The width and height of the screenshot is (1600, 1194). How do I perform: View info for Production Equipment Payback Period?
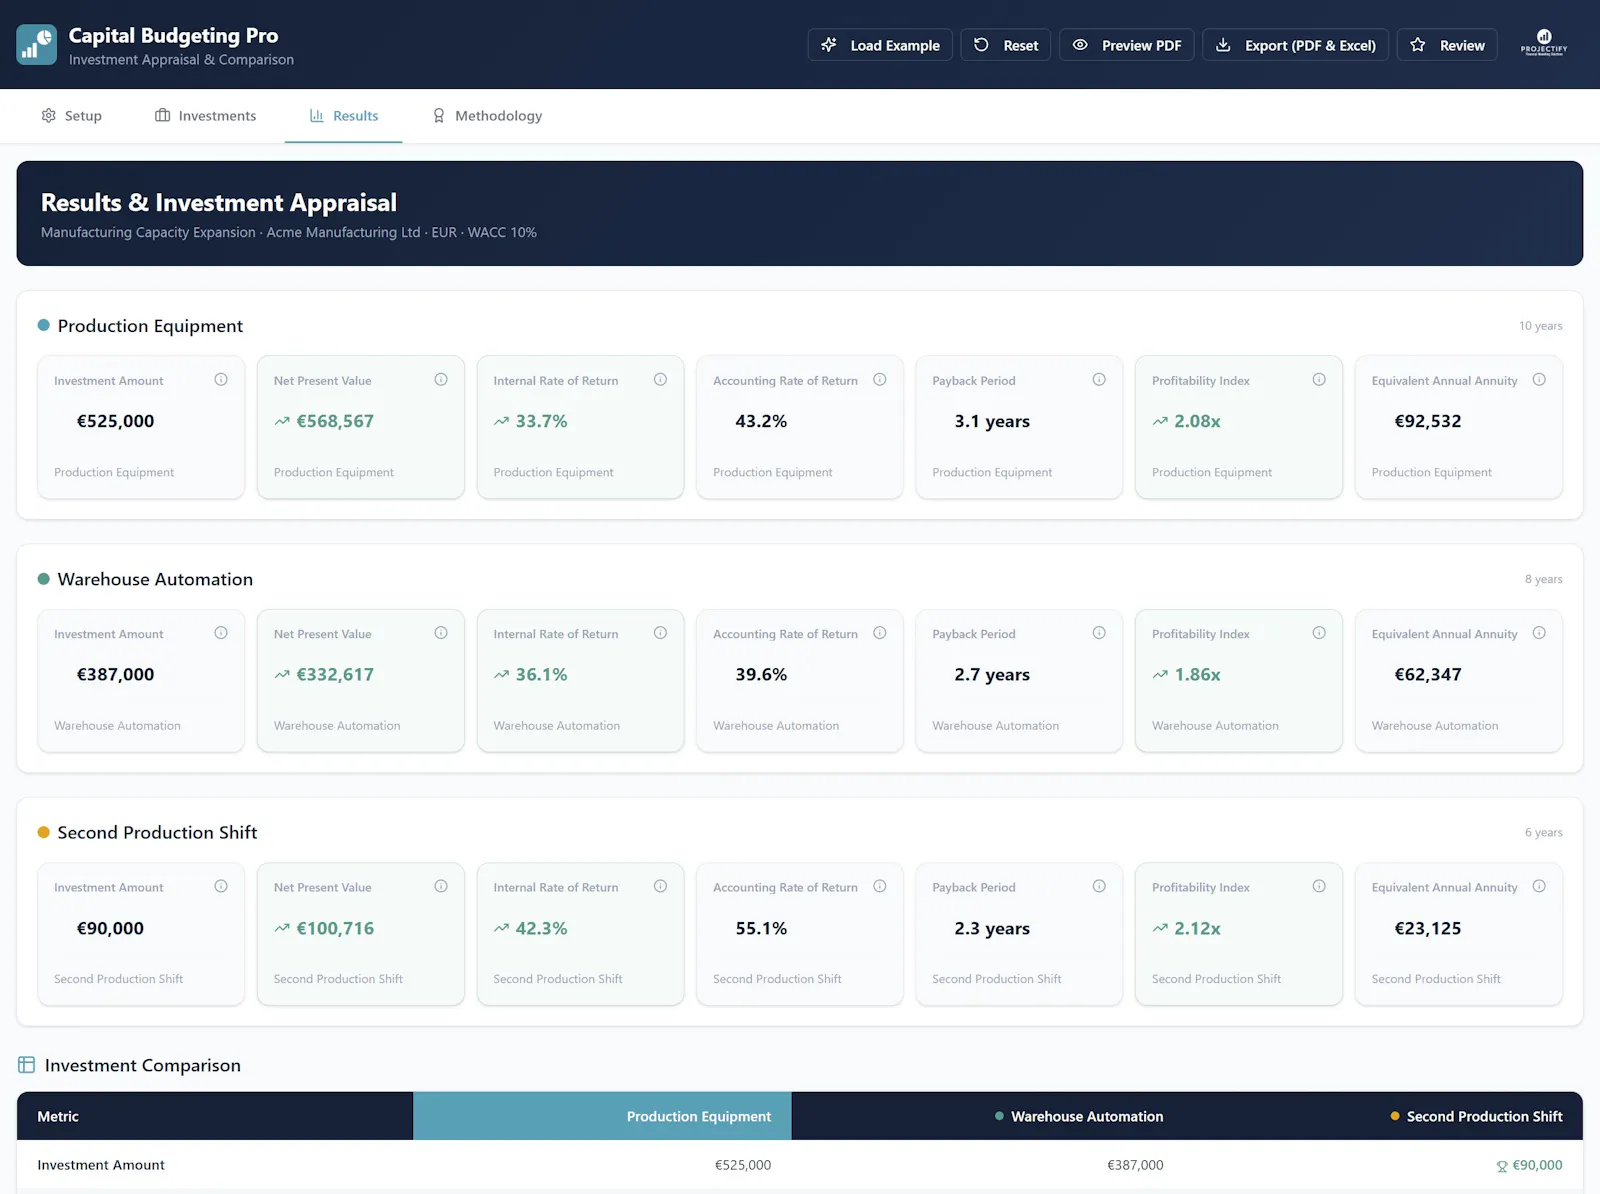[1099, 380]
